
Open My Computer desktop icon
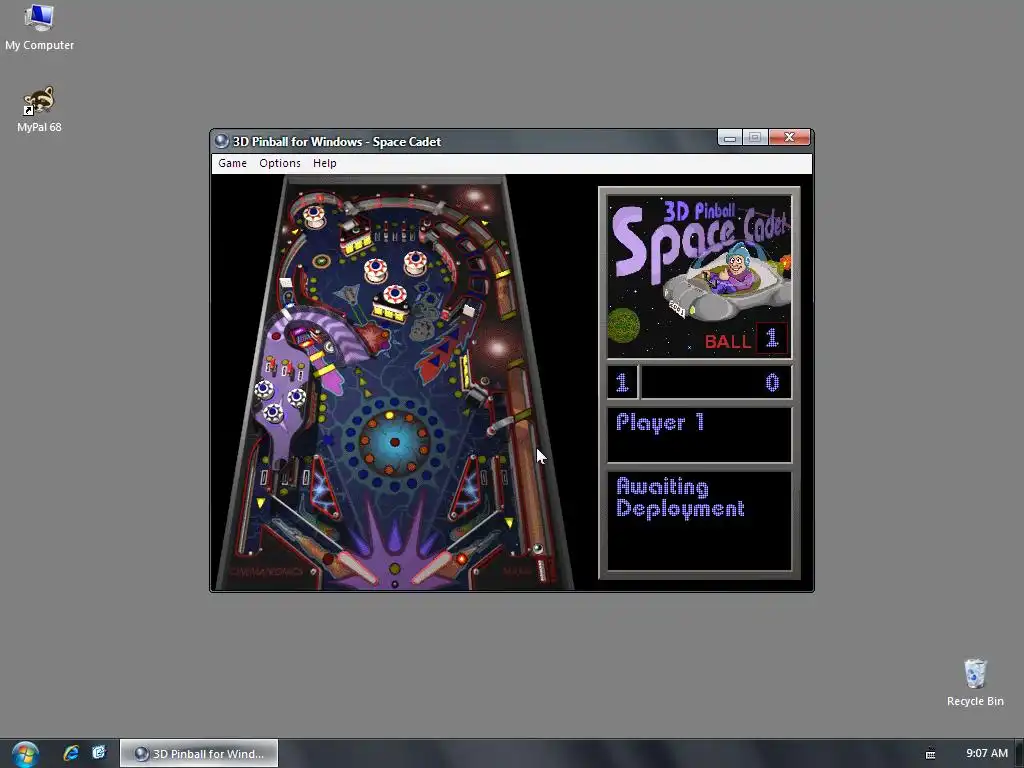[39, 27]
